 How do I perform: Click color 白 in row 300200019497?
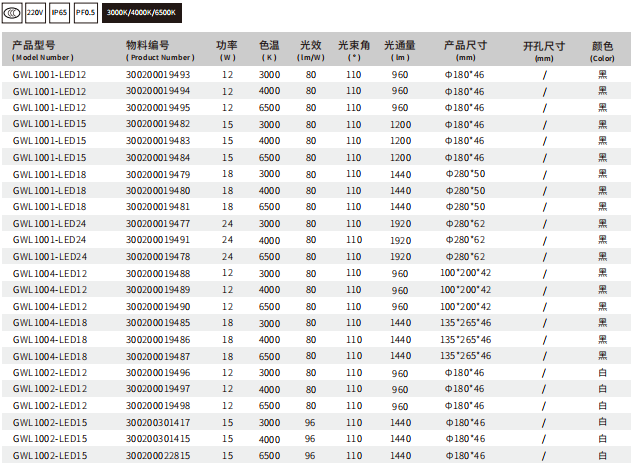603,389
